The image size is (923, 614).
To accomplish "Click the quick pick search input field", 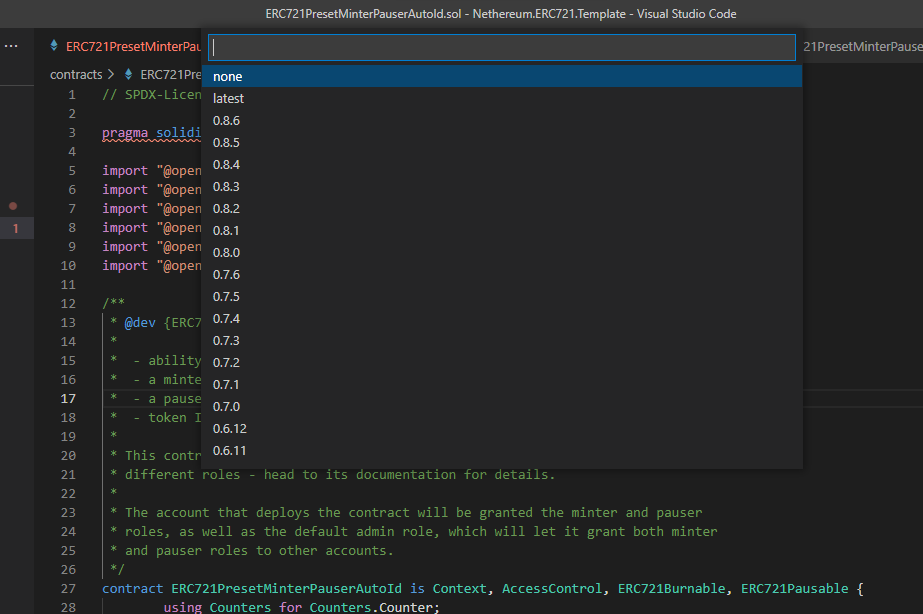I will point(502,48).
